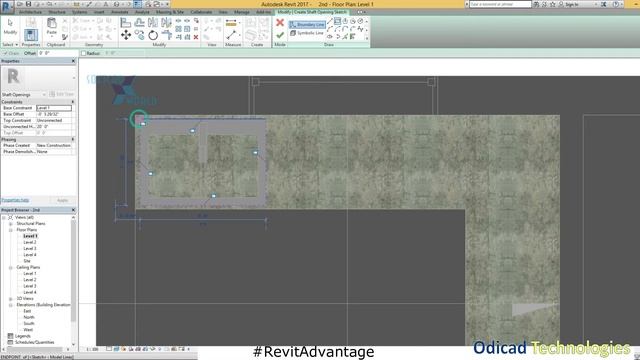Open the Revit application menu
Image resolution: width=640 pixels, height=360 pixels.
coord(6,6)
